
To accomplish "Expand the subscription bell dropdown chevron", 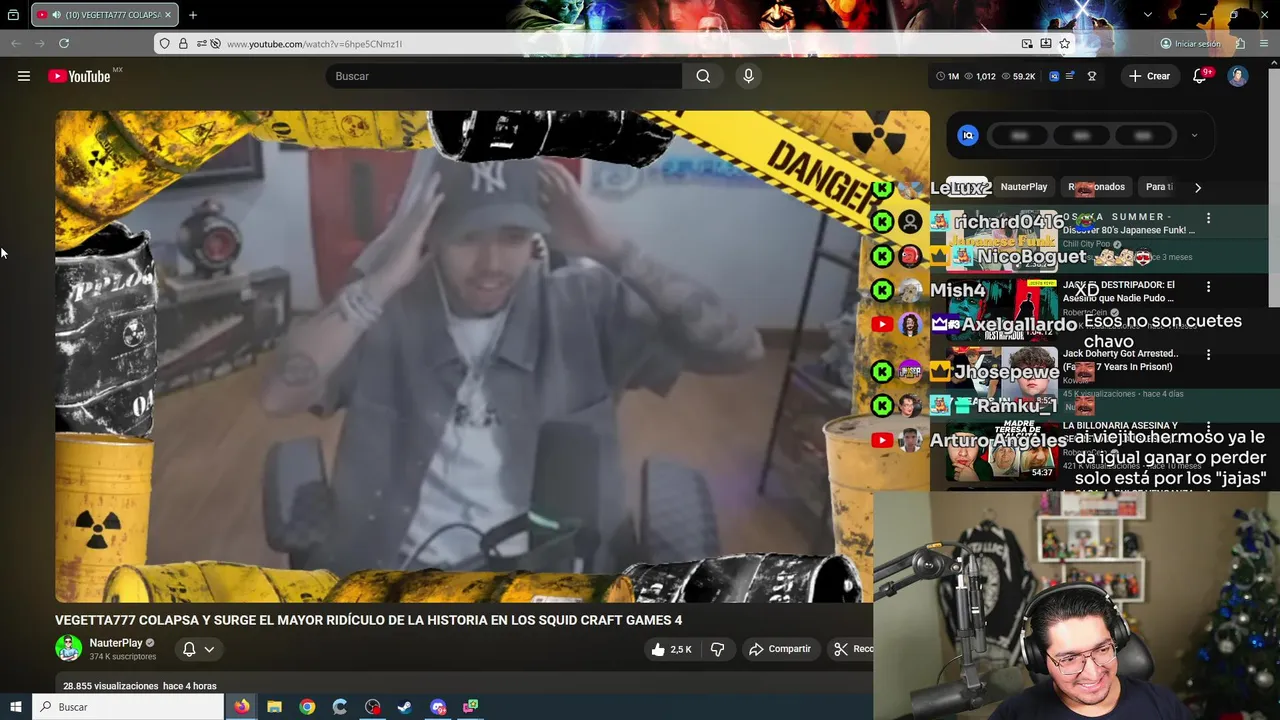I will tap(209, 649).
